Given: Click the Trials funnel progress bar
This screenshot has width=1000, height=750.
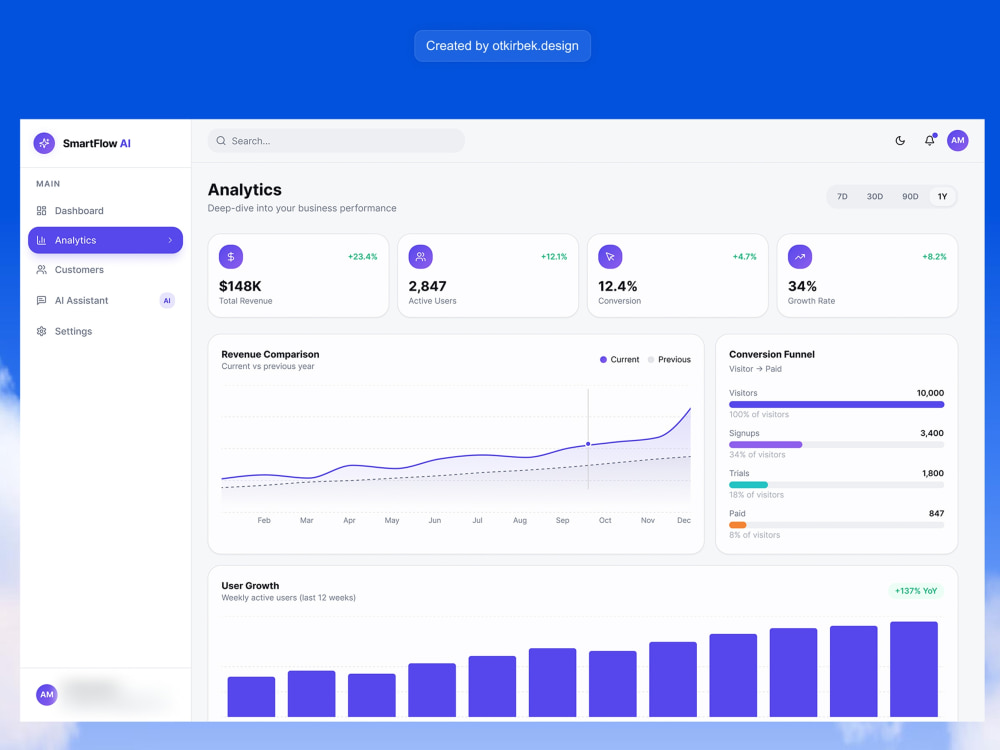Looking at the screenshot, I should pos(836,485).
